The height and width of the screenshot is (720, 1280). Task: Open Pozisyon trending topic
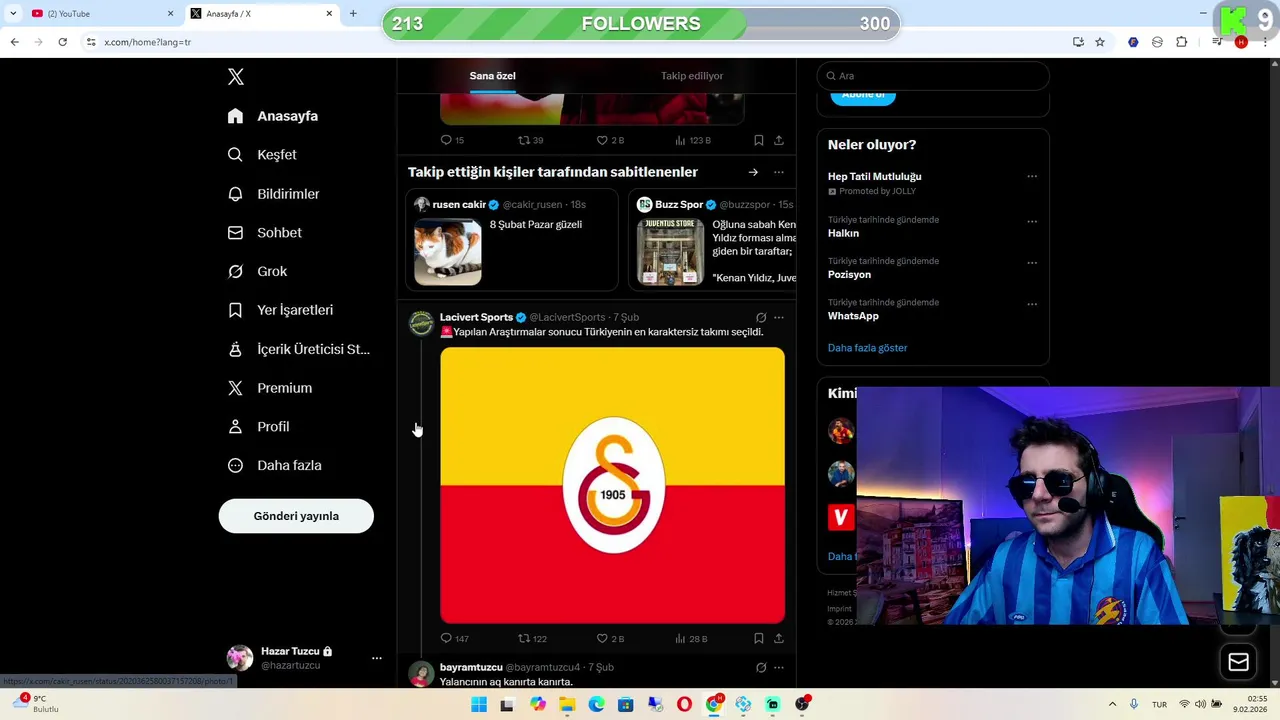point(849,274)
